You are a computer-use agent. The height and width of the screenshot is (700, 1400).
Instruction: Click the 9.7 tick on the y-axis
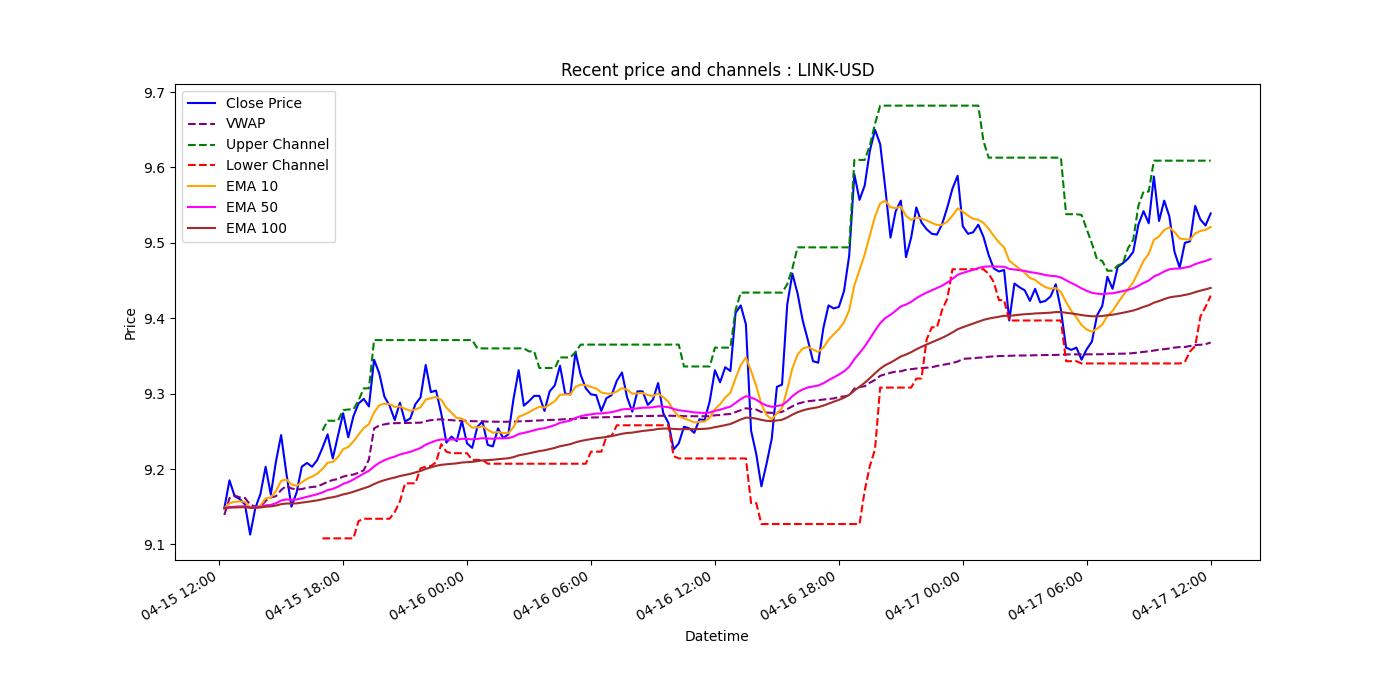[x=155, y=93]
